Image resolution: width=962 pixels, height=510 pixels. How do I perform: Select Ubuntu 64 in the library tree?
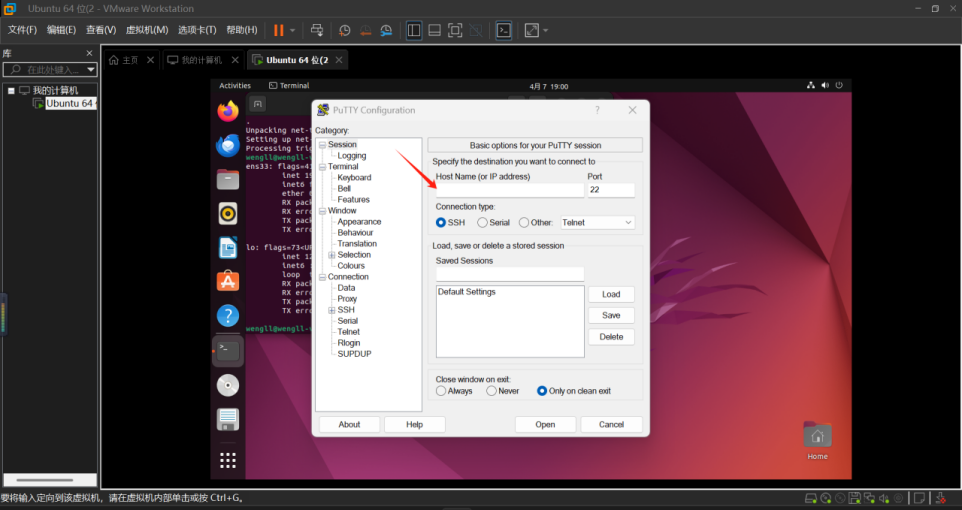69,103
